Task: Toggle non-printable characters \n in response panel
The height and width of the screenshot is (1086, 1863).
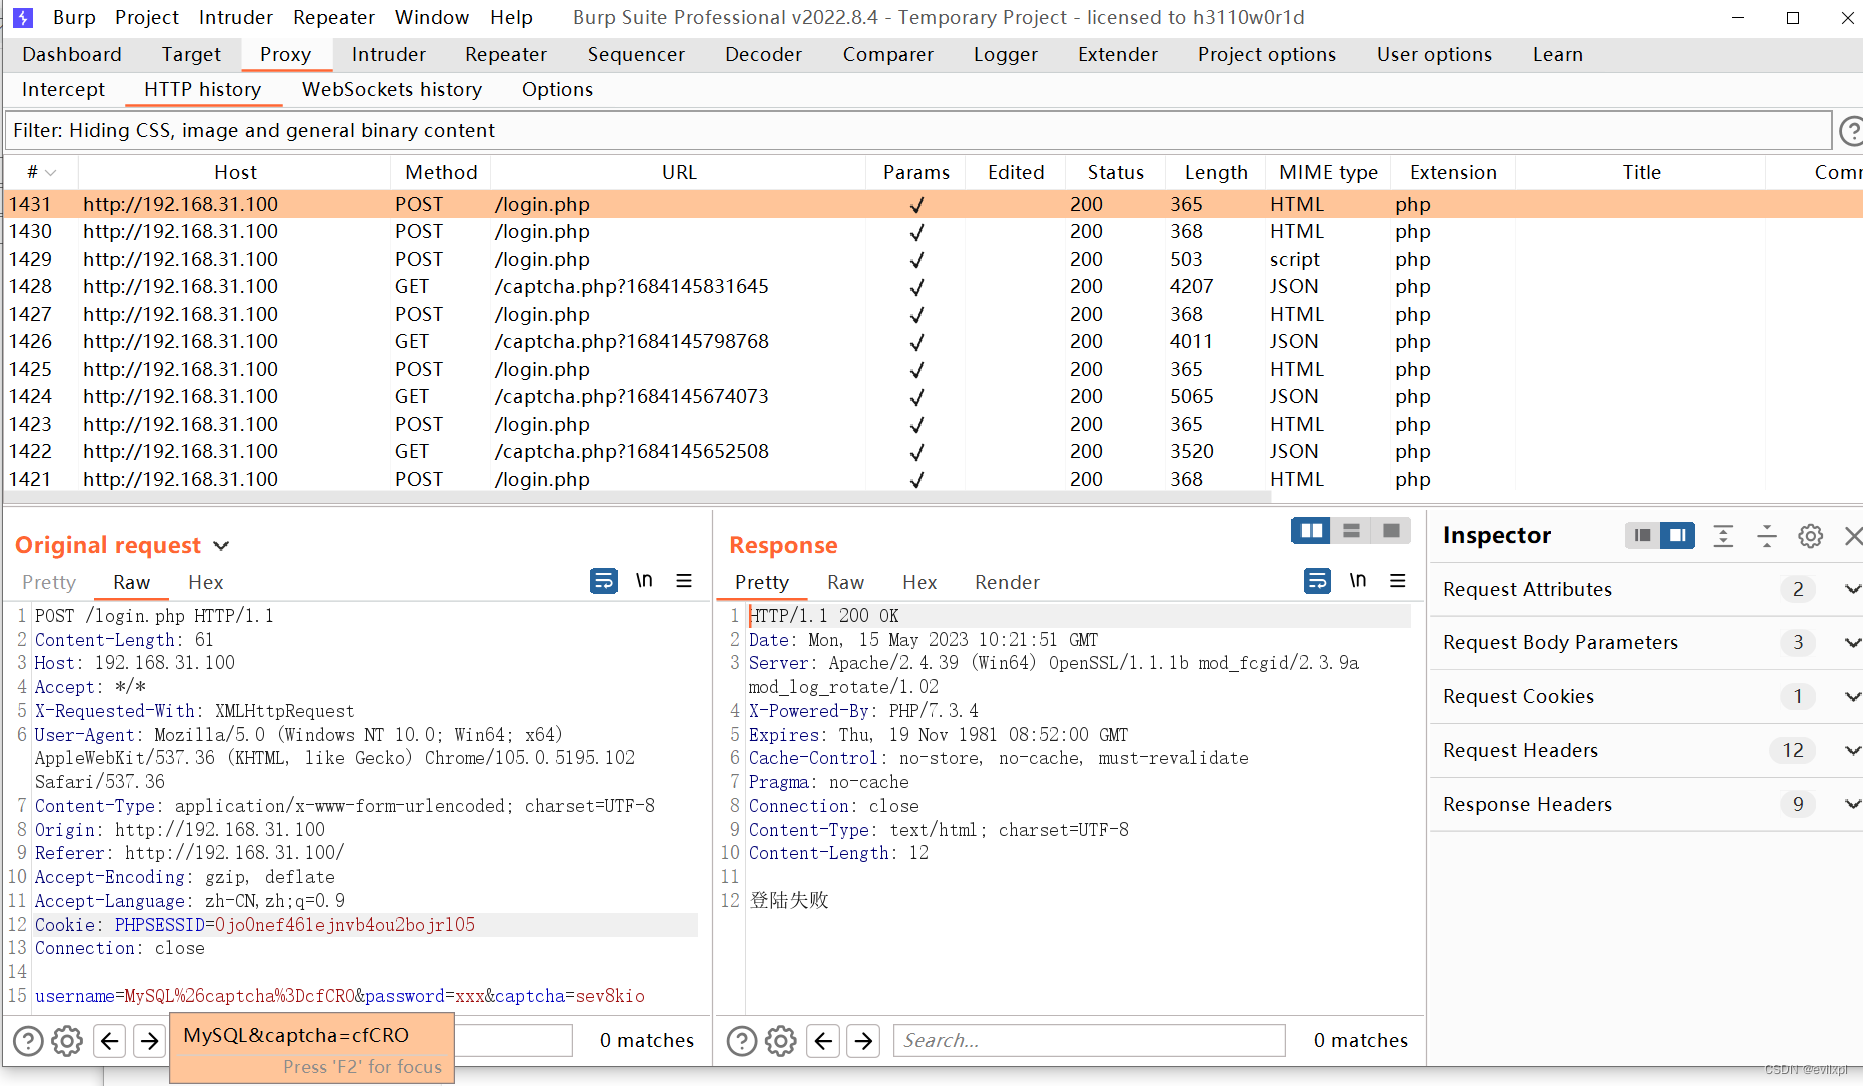Action: (1358, 581)
